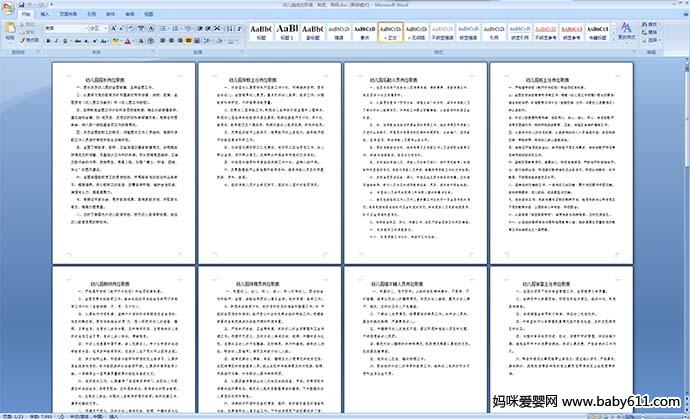Open the font name dropdown

84,29
